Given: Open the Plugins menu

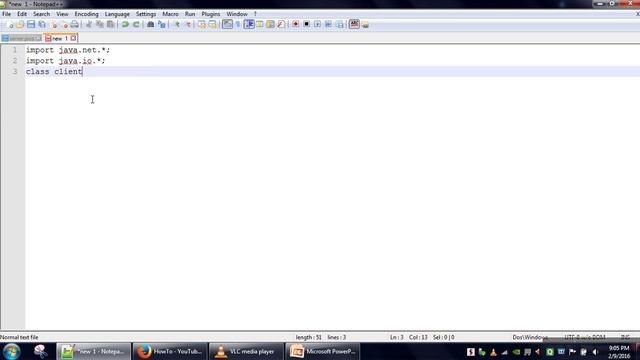Looking at the screenshot, I should (x=211, y=14).
